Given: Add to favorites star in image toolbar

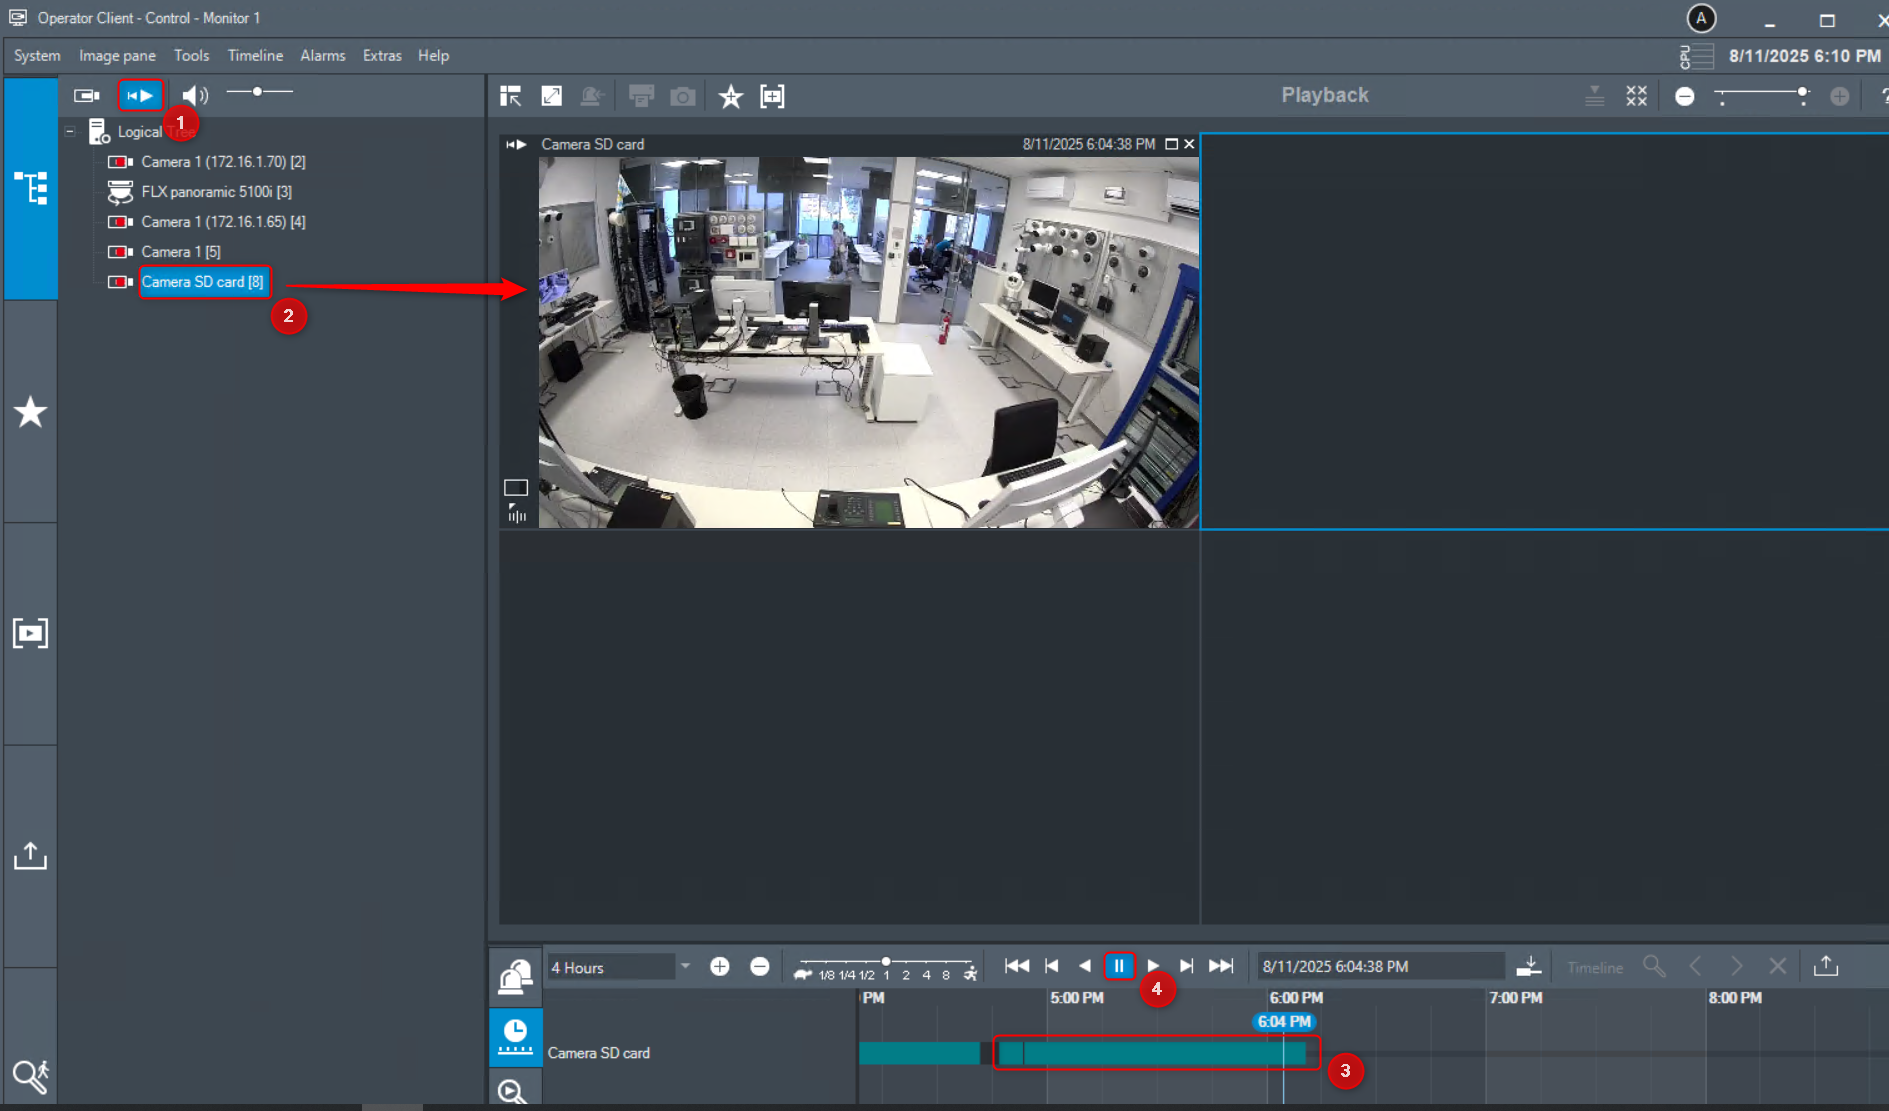Looking at the screenshot, I should 731,97.
